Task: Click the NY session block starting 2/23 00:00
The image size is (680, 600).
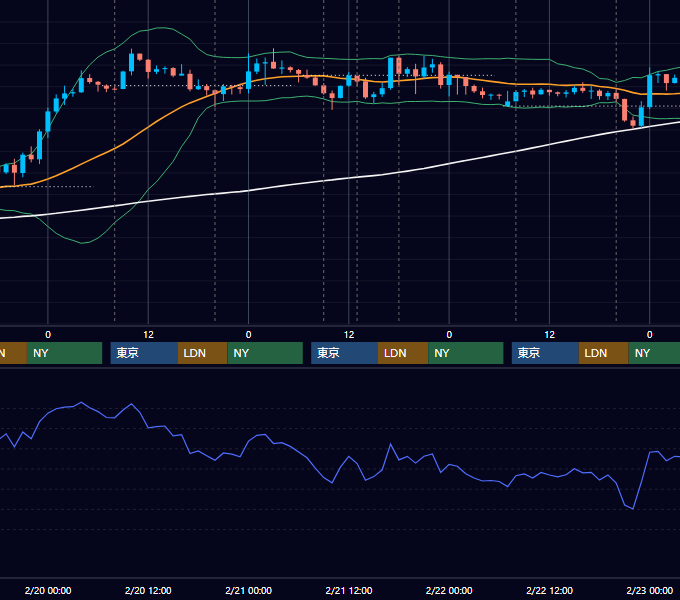Action: pyautogui.click(x=654, y=353)
